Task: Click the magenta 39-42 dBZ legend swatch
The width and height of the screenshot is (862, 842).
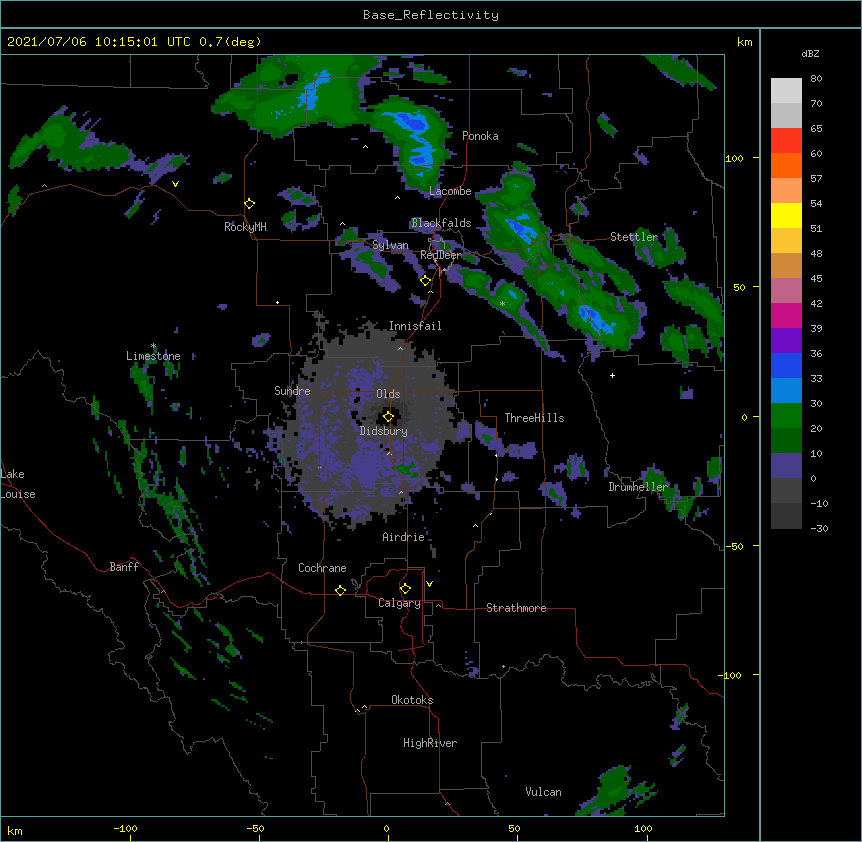Action: (786, 316)
